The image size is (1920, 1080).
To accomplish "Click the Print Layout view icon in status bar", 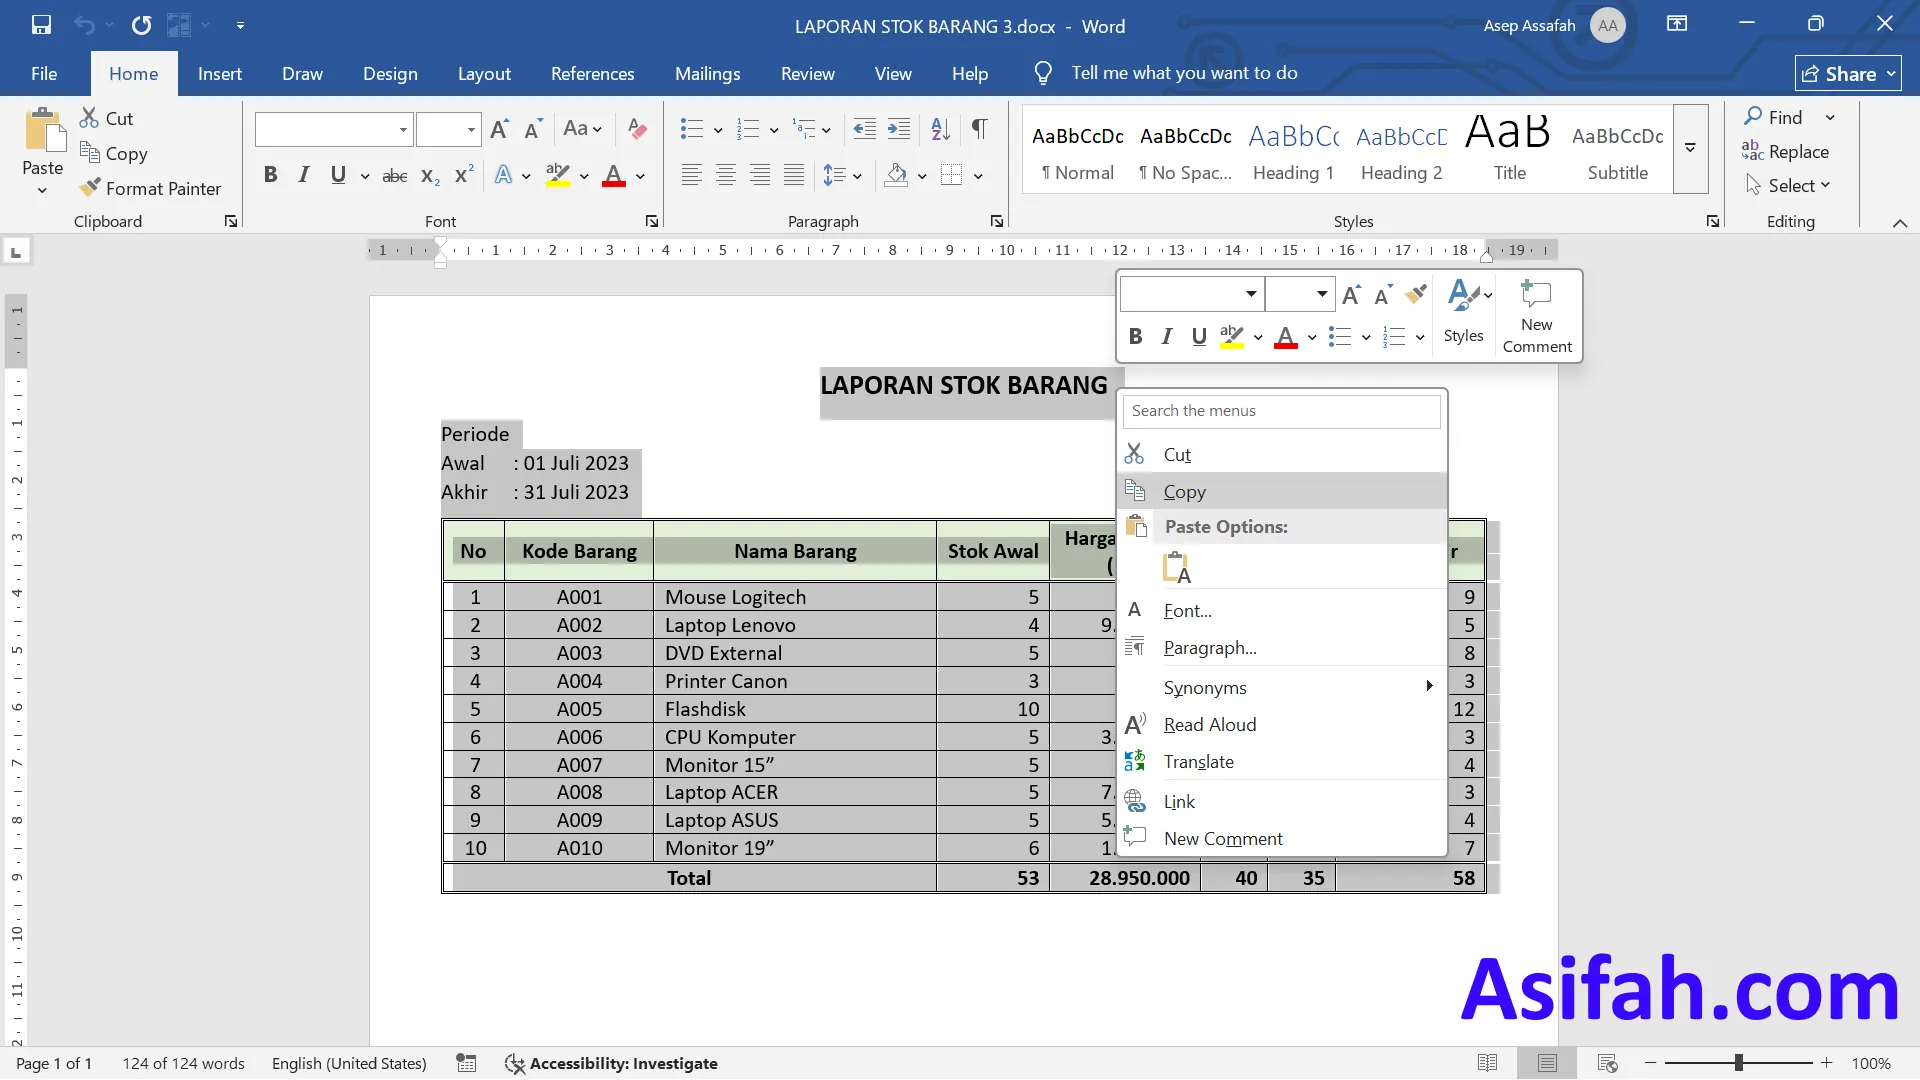I will click(x=1547, y=1063).
